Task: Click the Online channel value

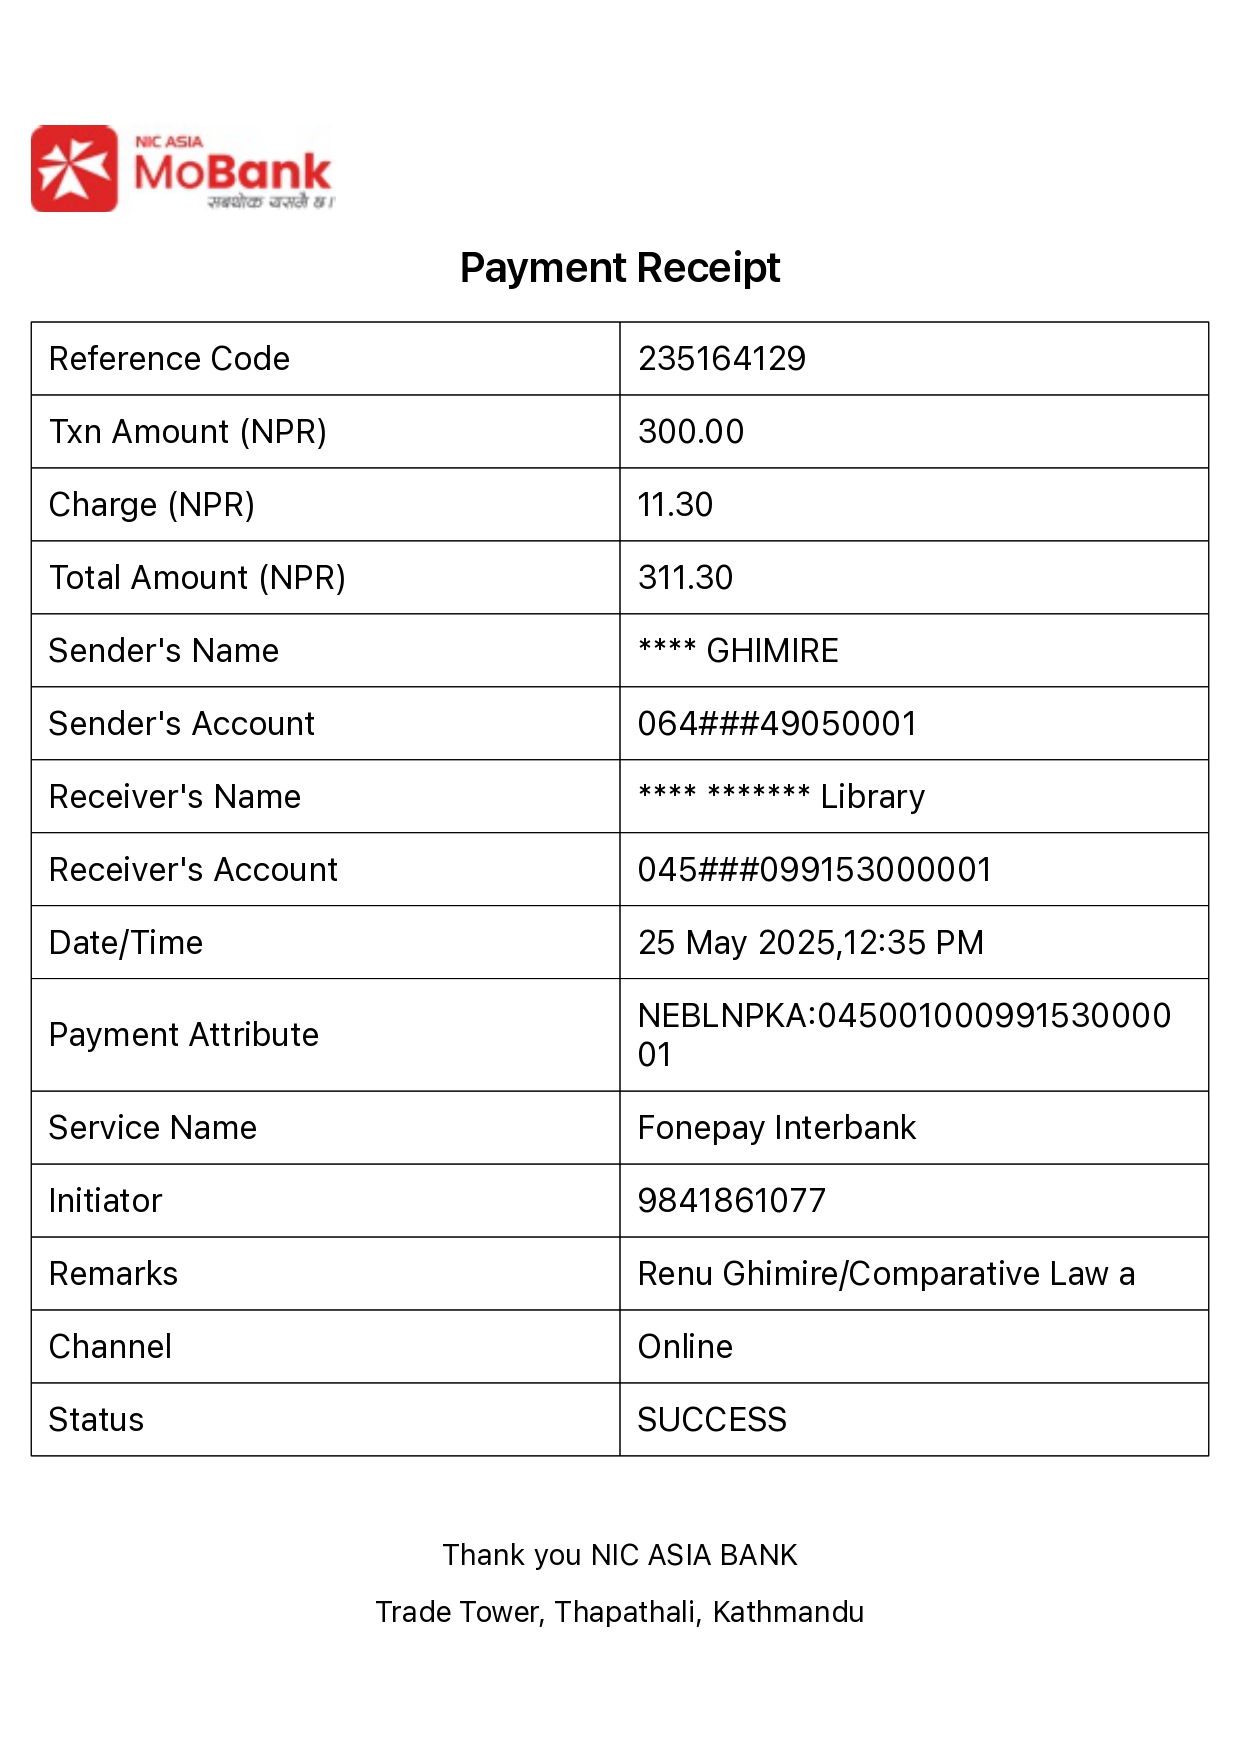Action: 685,1347
